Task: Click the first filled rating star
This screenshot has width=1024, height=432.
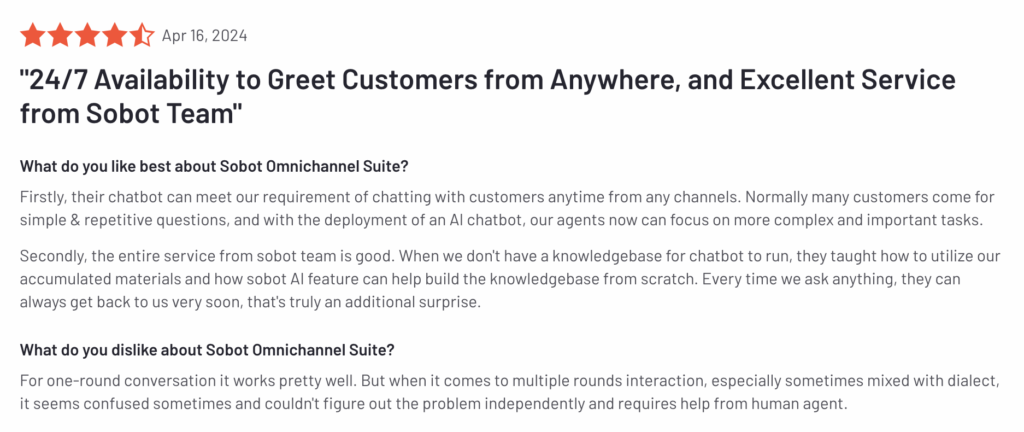Action: click(33, 35)
